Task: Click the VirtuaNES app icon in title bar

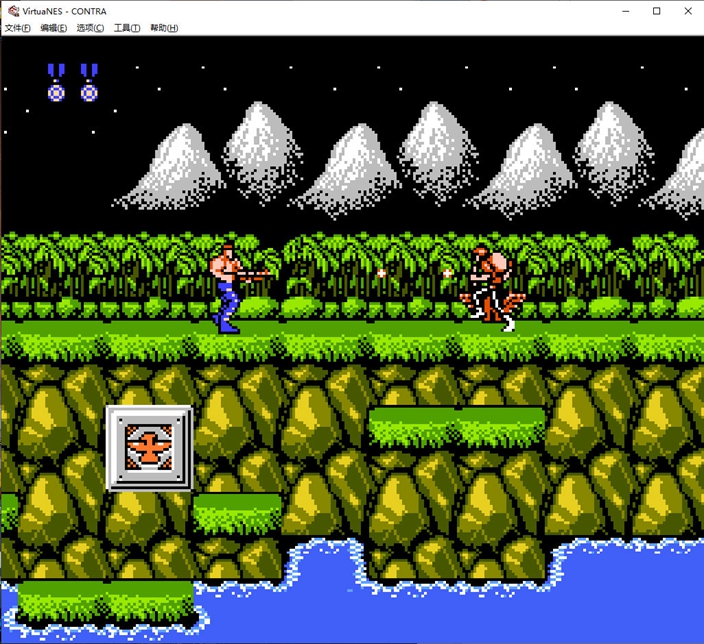Action: [x=13, y=11]
